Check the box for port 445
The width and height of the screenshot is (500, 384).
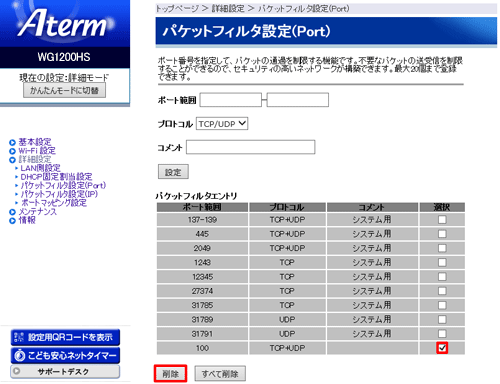(442, 234)
